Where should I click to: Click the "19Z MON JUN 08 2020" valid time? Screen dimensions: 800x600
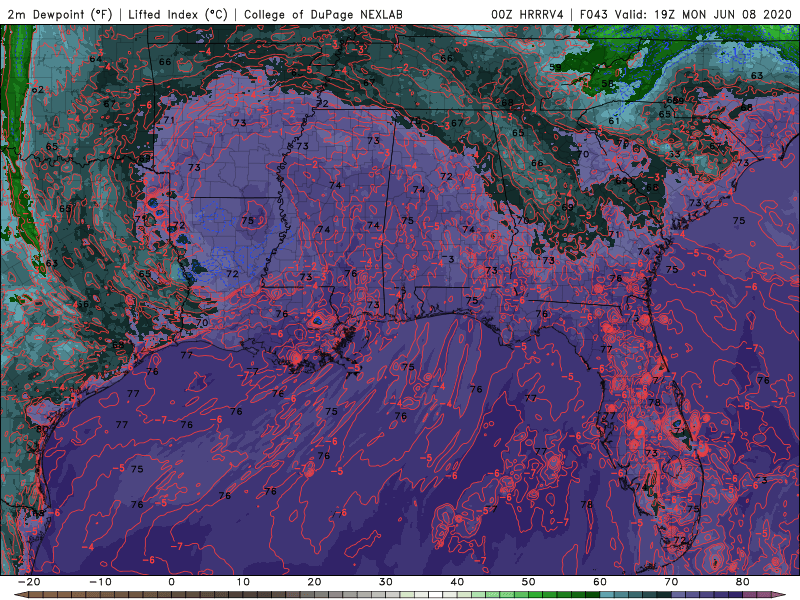(723, 14)
